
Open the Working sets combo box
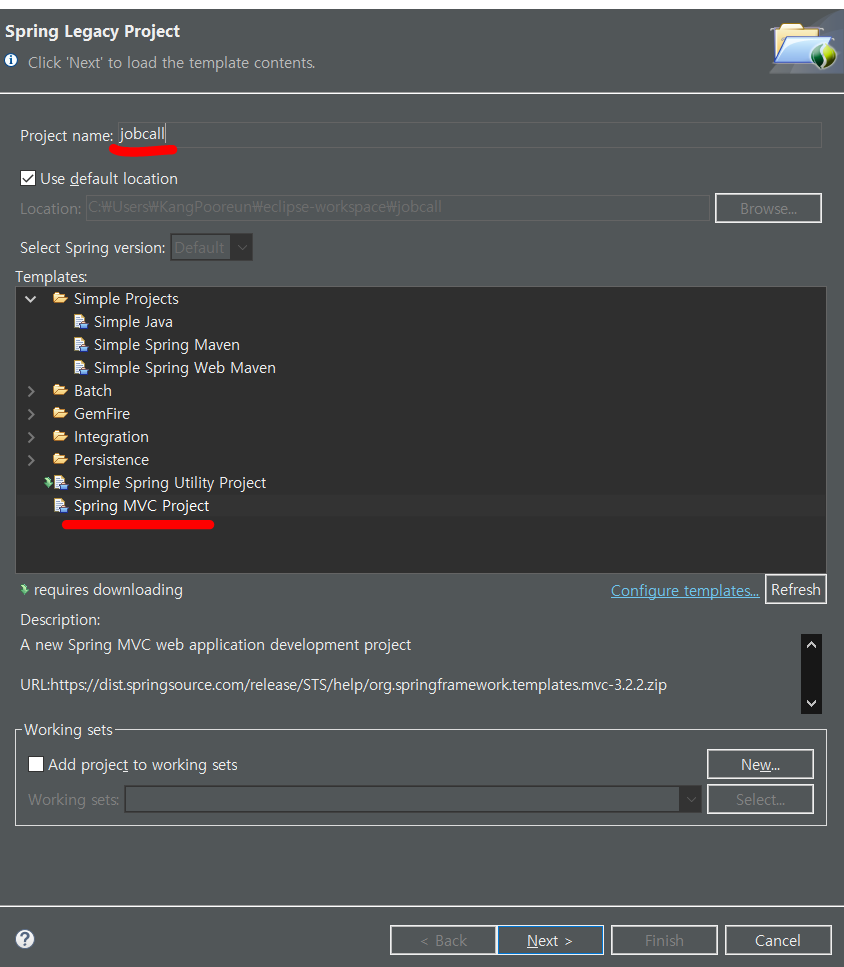(x=412, y=799)
